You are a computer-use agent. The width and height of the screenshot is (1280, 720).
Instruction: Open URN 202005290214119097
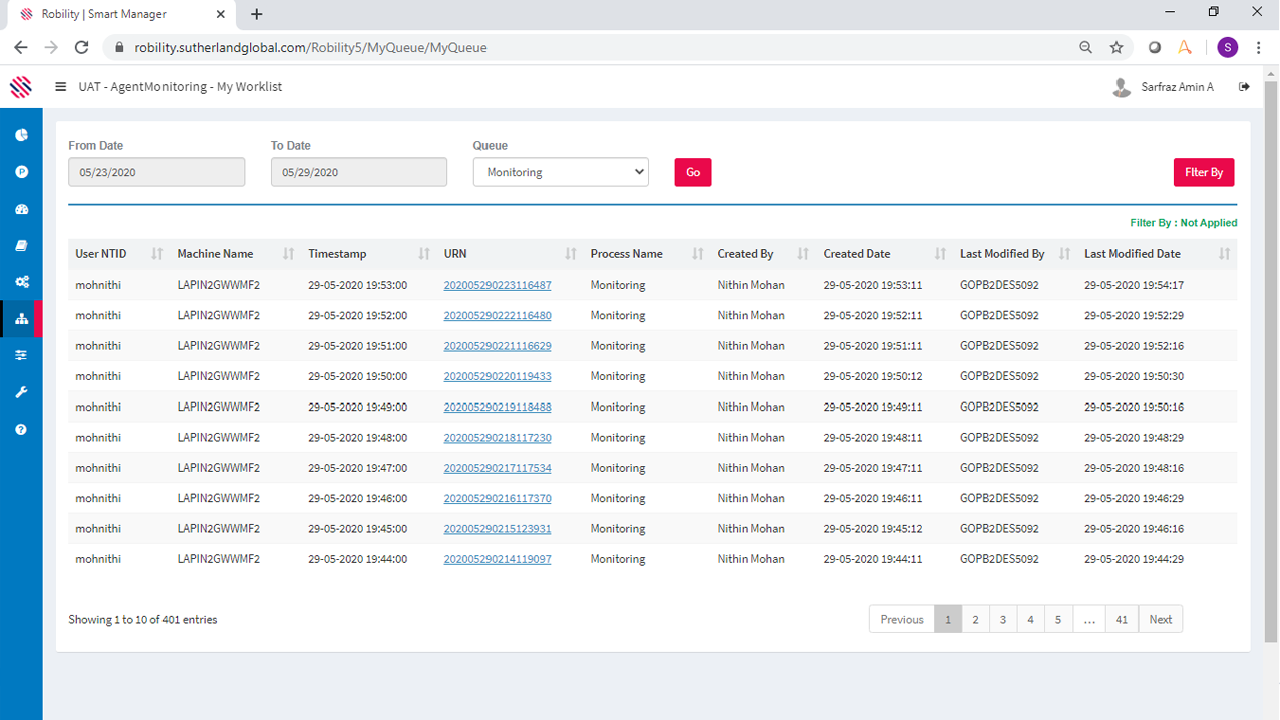click(497, 559)
